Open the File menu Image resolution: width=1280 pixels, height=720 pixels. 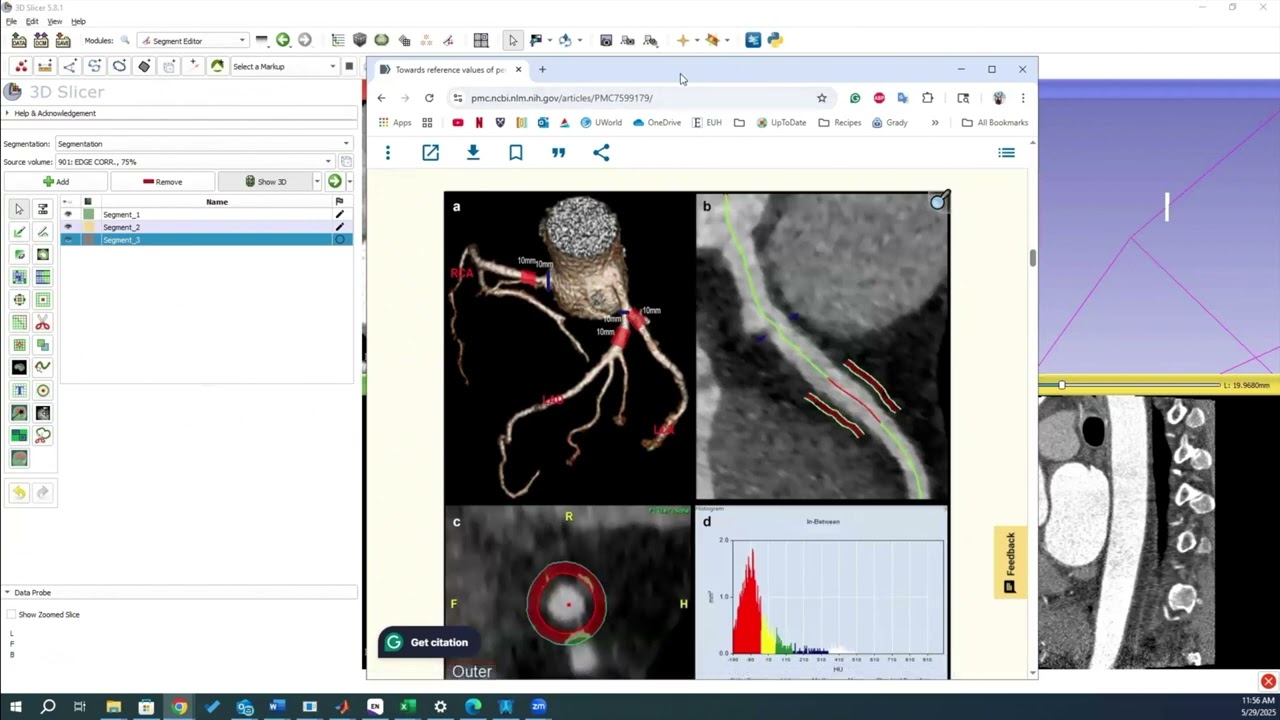click(10, 21)
